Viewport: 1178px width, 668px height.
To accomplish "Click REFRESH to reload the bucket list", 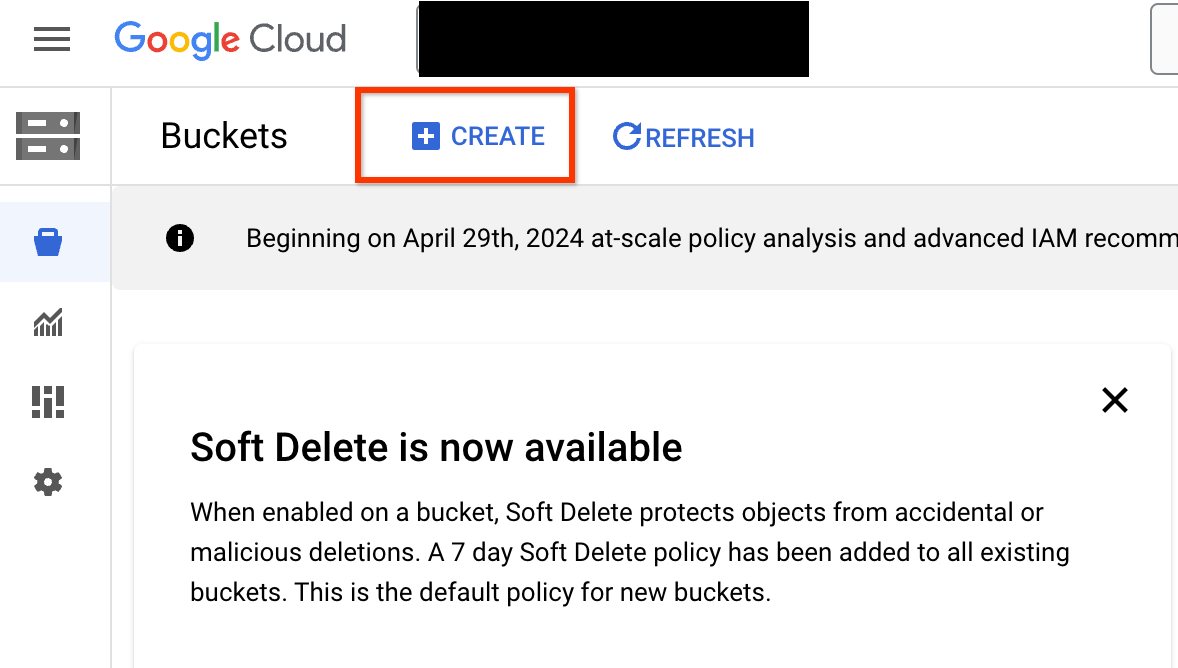I will click(x=683, y=137).
